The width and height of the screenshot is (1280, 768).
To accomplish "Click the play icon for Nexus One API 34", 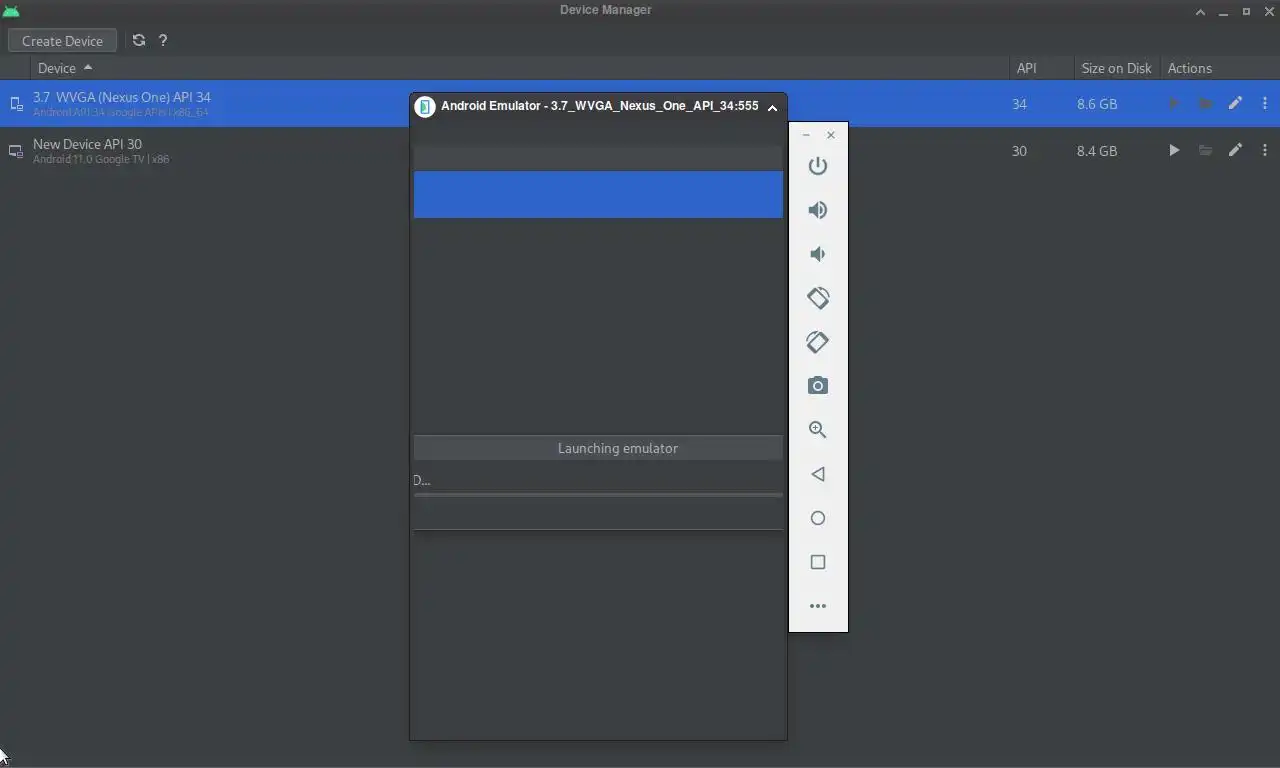I will (1174, 103).
